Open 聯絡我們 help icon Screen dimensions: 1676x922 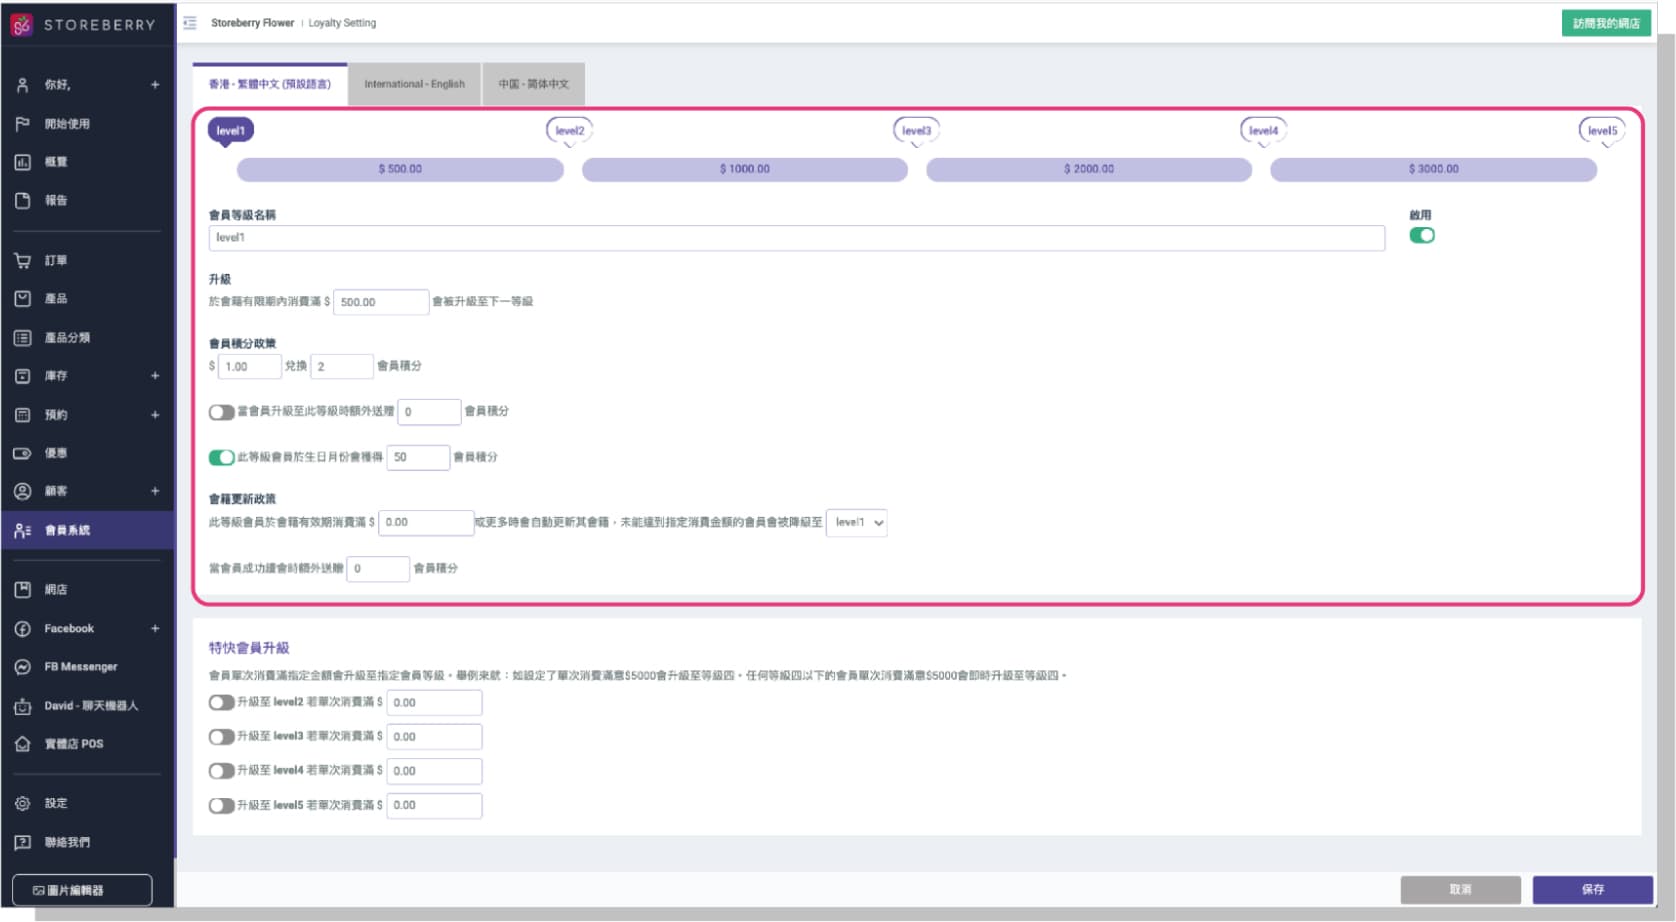point(22,842)
